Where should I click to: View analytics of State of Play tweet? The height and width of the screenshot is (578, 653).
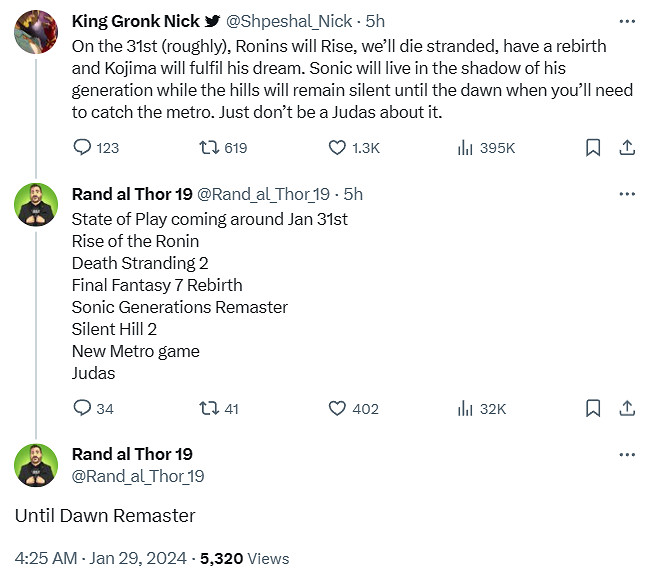[x=465, y=408]
